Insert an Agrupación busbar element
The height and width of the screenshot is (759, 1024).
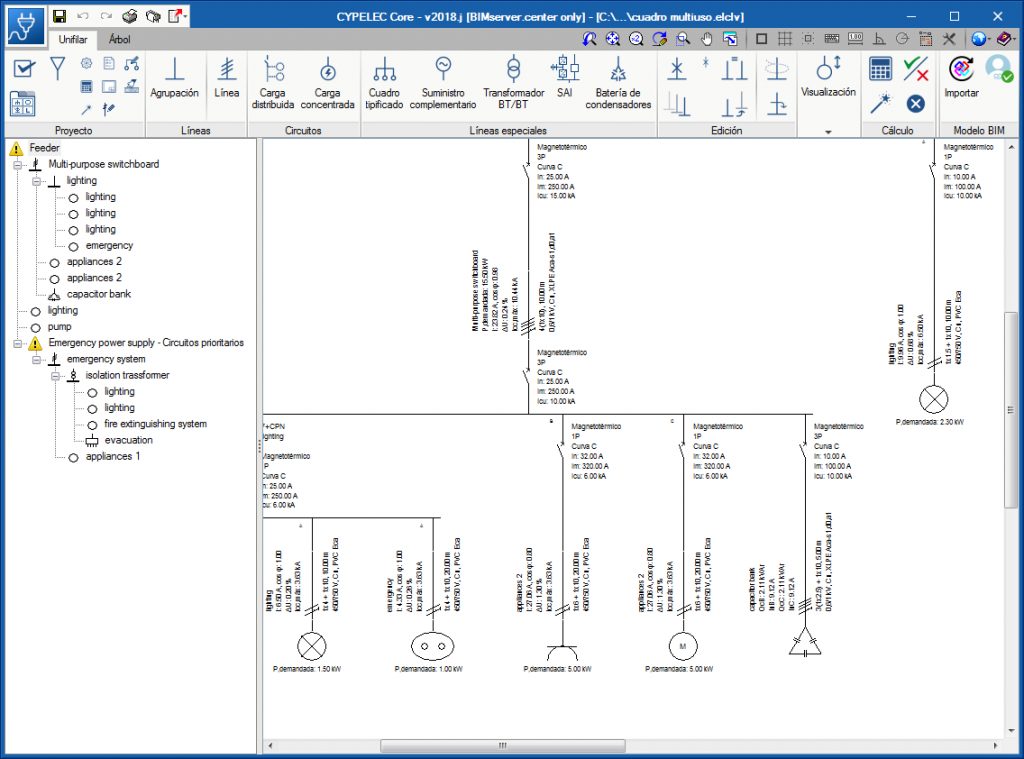pyautogui.click(x=174, y=80)
